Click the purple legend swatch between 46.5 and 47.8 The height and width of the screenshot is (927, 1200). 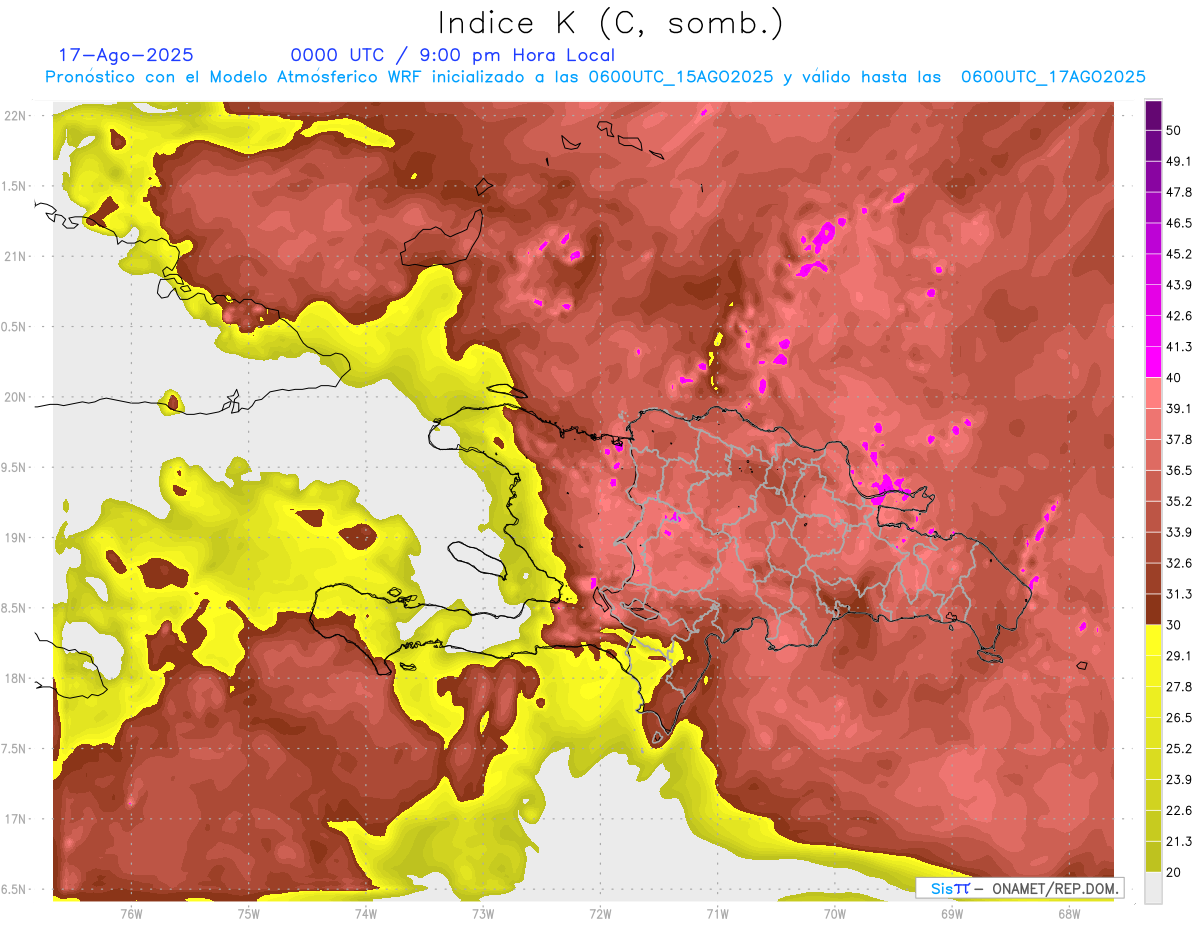tap(1153, 207)
